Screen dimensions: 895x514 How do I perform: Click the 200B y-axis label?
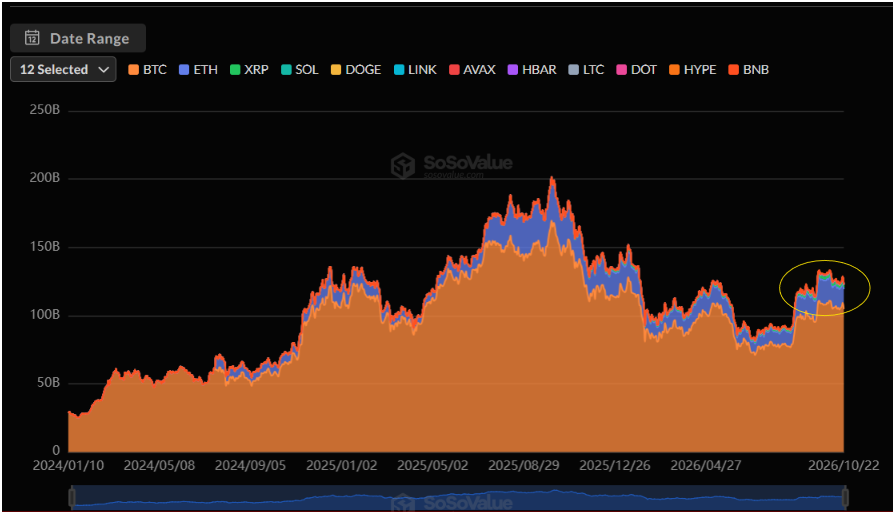tap(45, 178)
